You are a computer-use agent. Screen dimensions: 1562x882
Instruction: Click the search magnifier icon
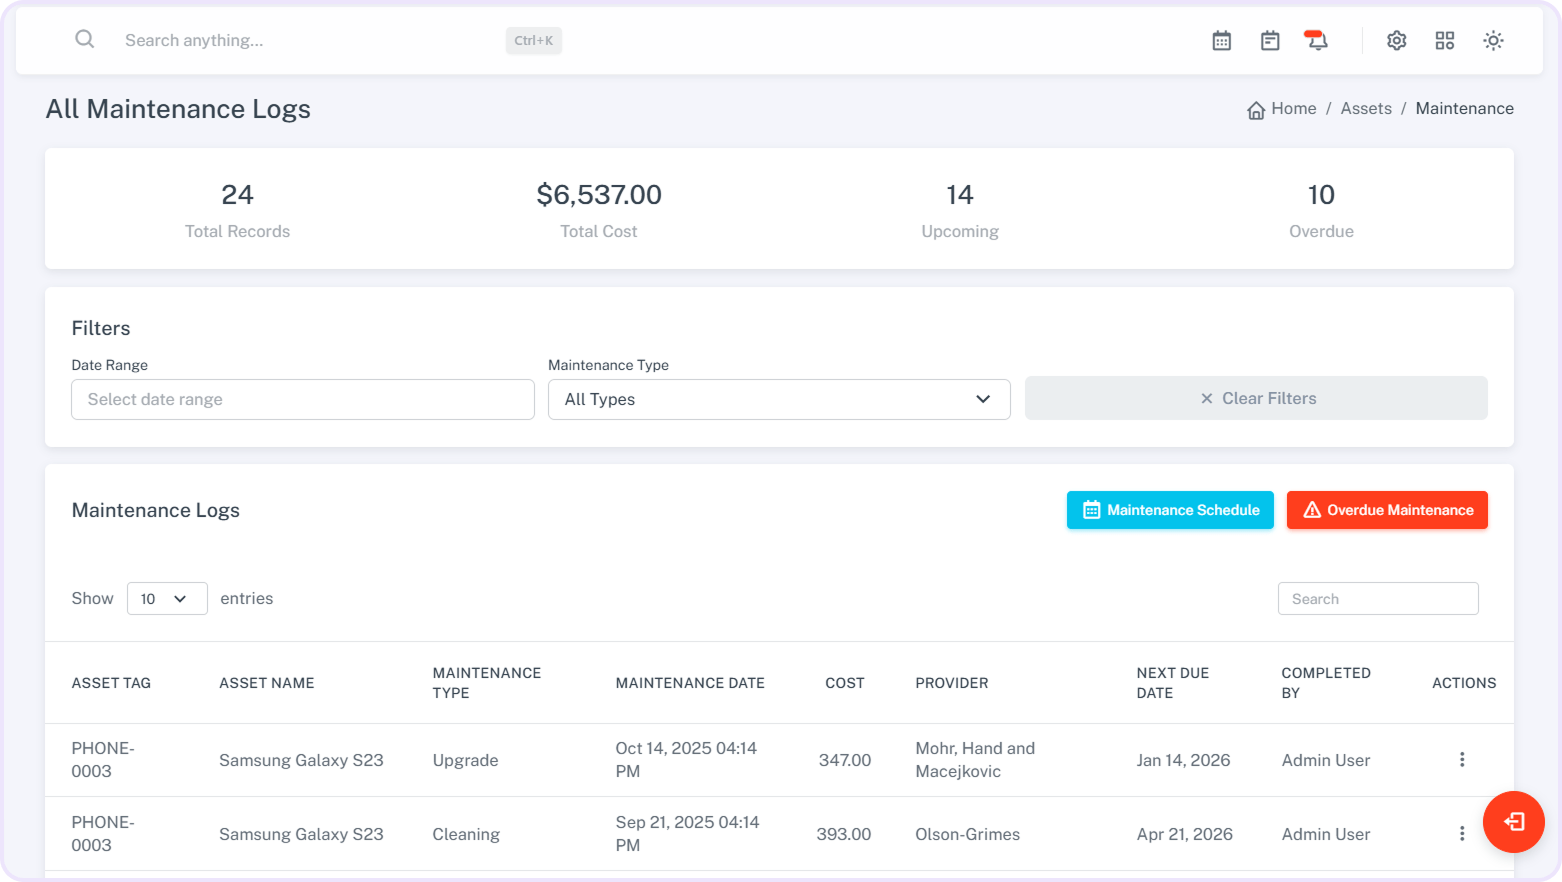pyautogui.click(x=85, y=40)
